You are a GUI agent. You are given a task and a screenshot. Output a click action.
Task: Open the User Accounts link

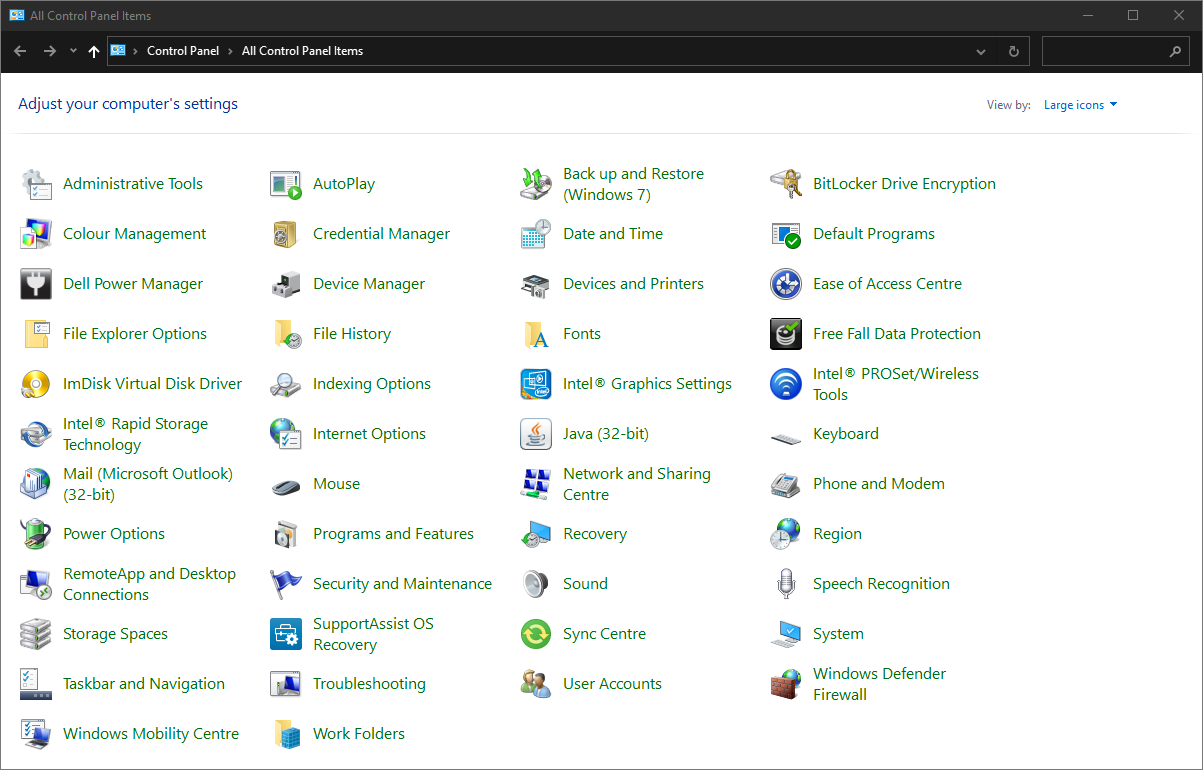612,684
